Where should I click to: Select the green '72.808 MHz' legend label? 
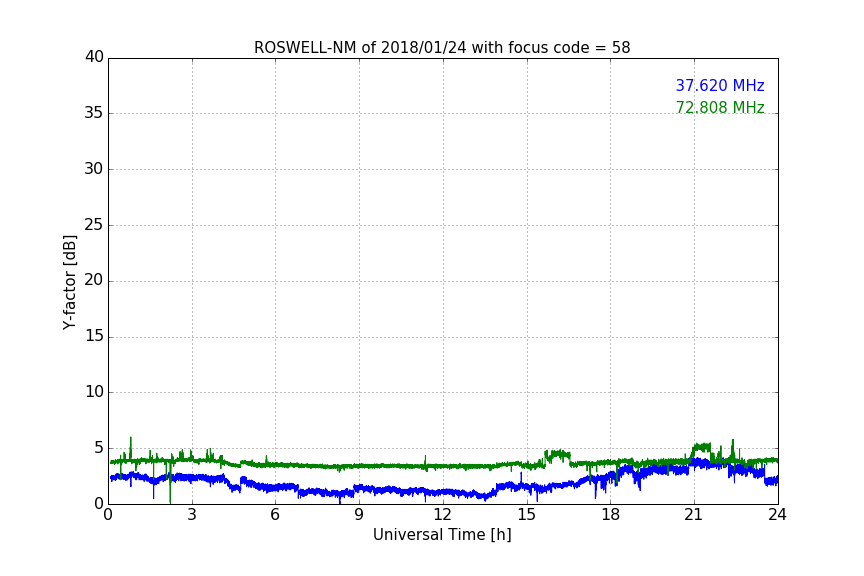coord(720,107)
